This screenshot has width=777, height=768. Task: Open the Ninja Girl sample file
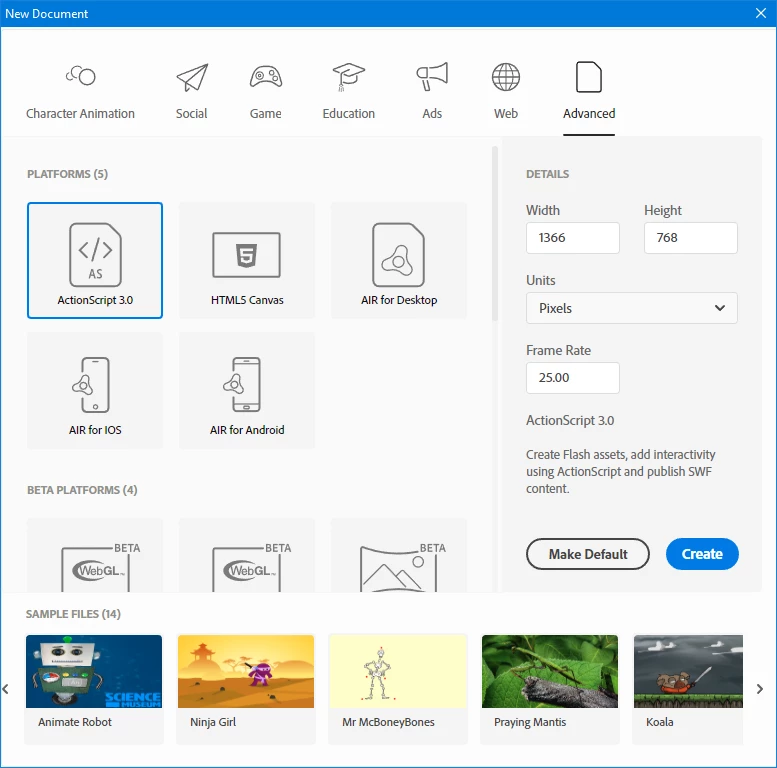(x=246, y=689)
